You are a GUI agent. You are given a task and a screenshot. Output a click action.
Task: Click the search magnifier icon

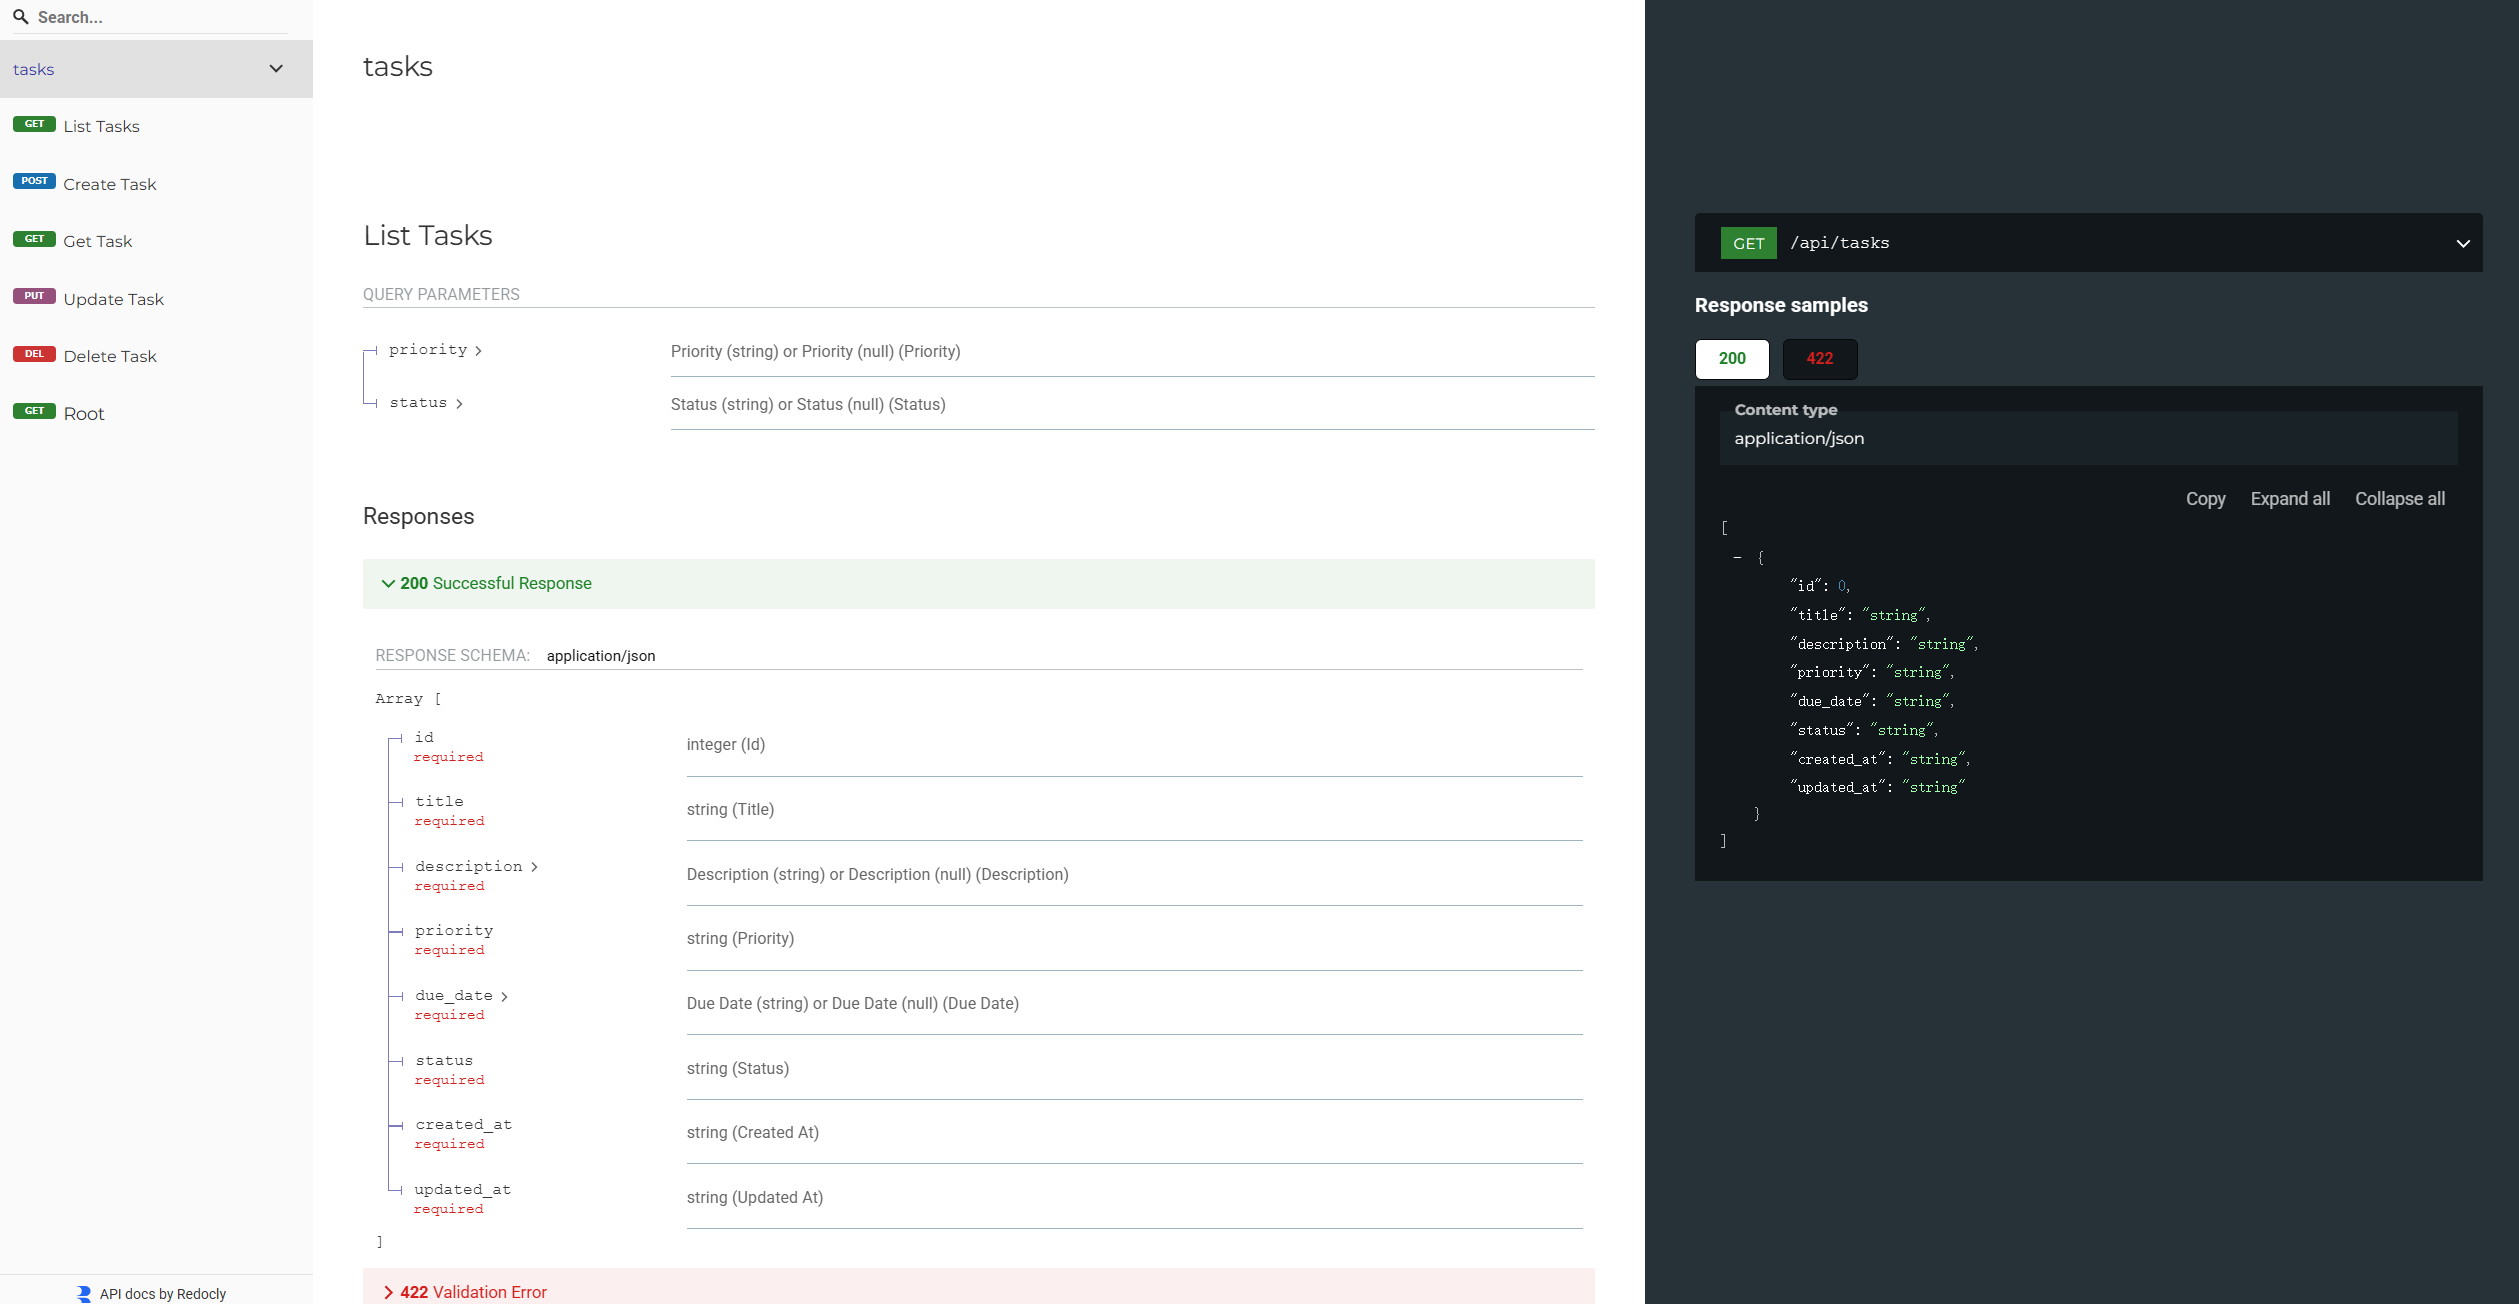pos(20,17)
